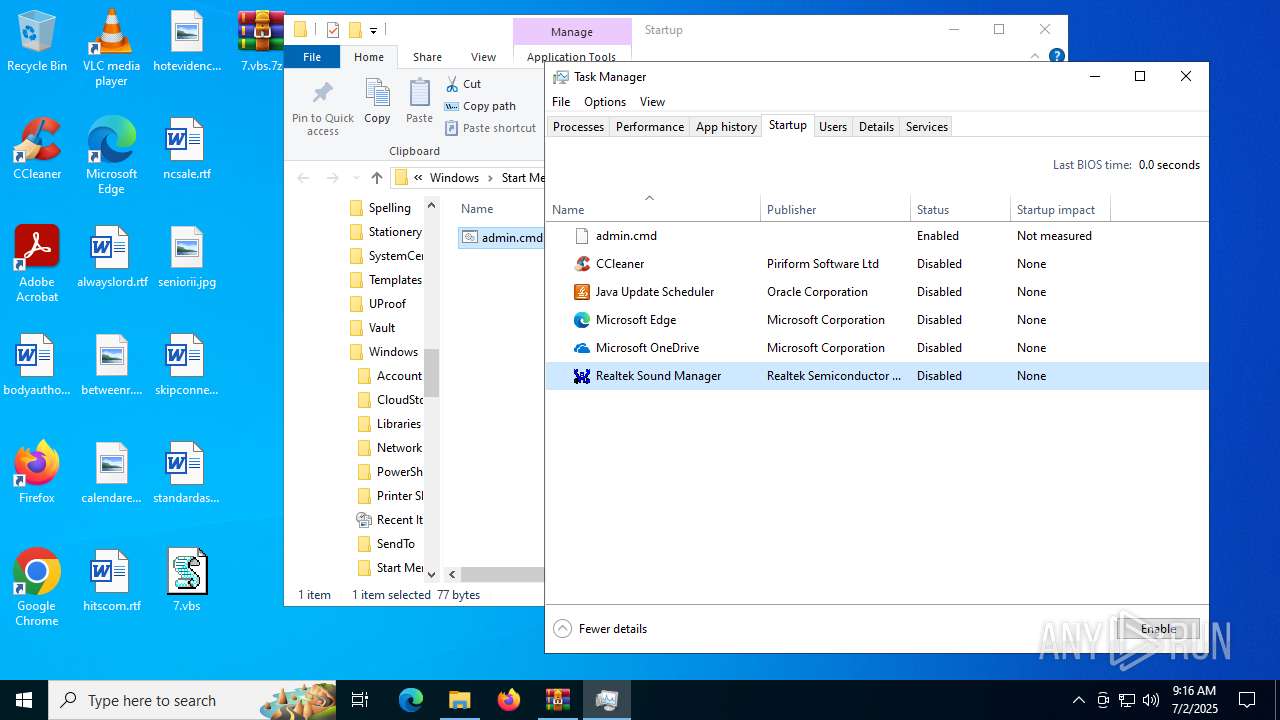Open Task Manager Options menu
The height and width of the screenshot is (720, 1280).
click(x=605, y=102)
